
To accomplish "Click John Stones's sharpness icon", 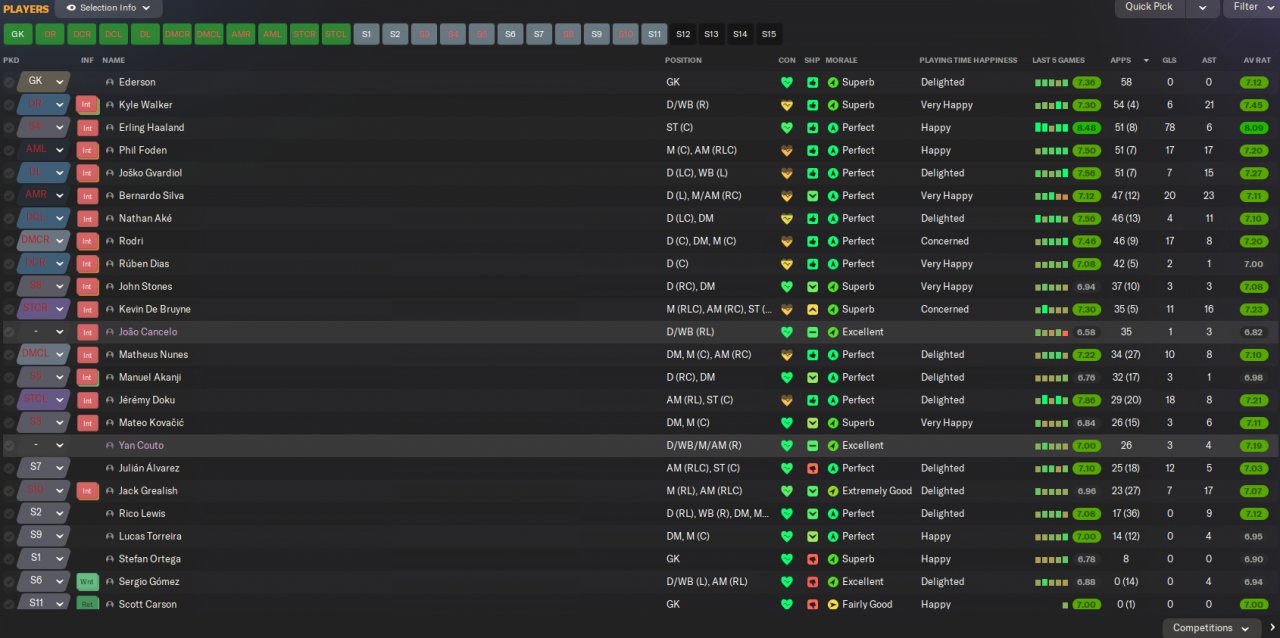I will [x=813, y=287].
